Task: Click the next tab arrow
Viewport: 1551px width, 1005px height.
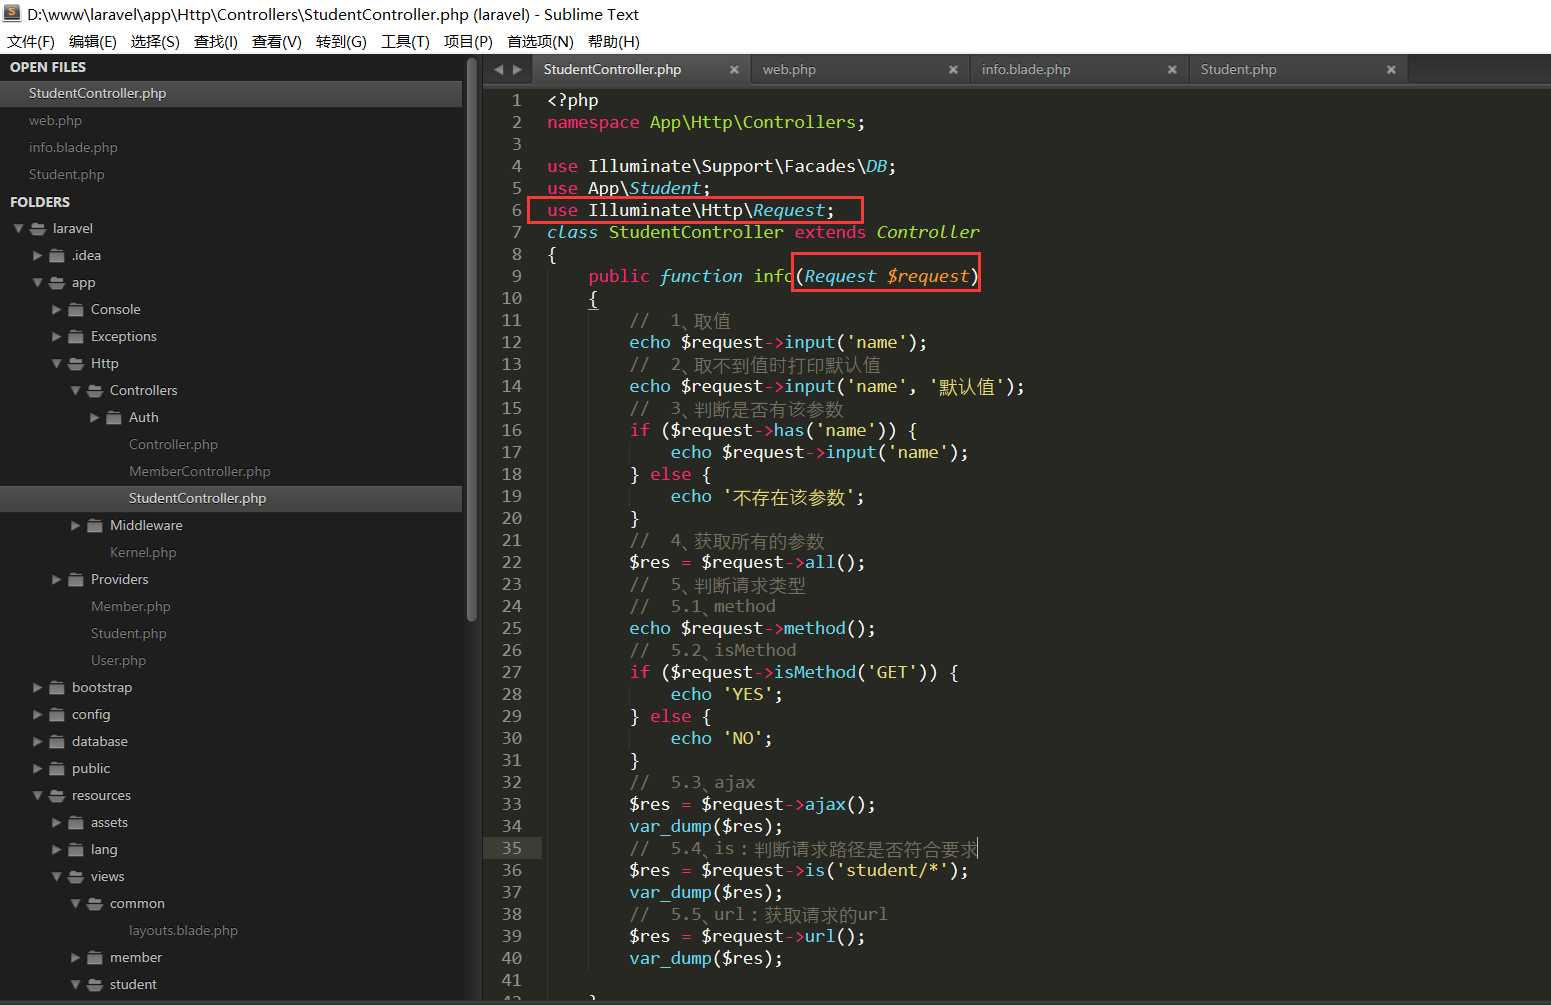Action: (x=517, y=69)
